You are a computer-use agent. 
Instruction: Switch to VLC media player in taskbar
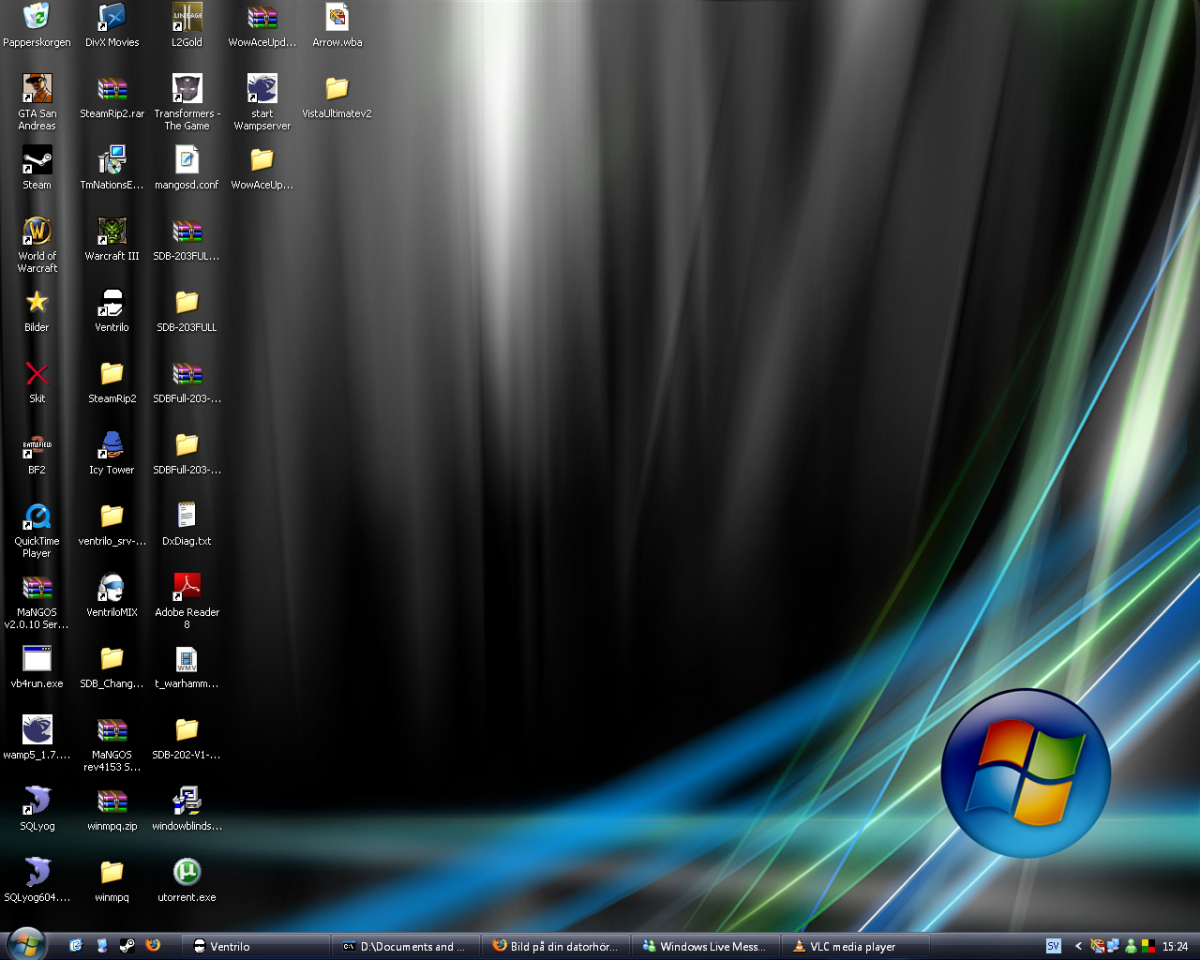856,946
